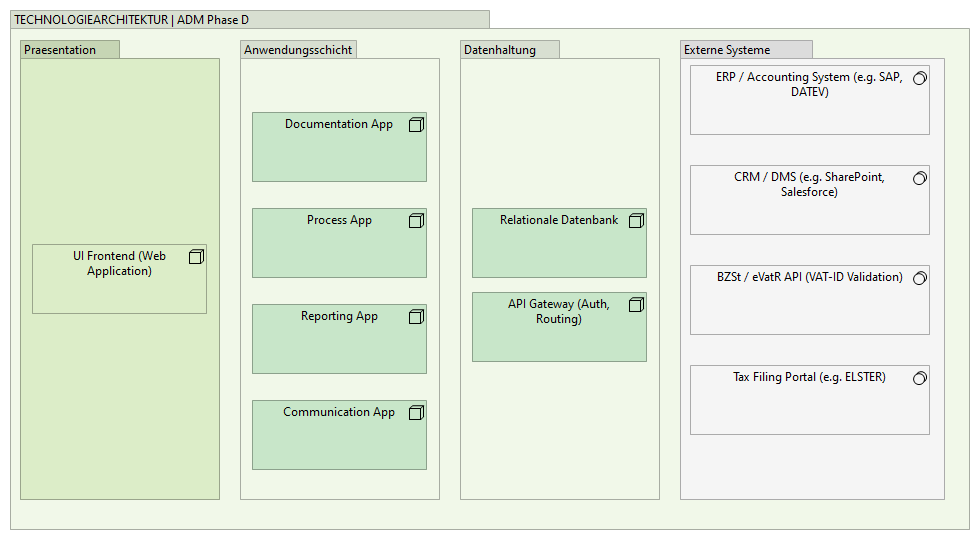Select the Datenhaltung group label
The height and width of the screenshot is (540, 980).
point(500,50)
